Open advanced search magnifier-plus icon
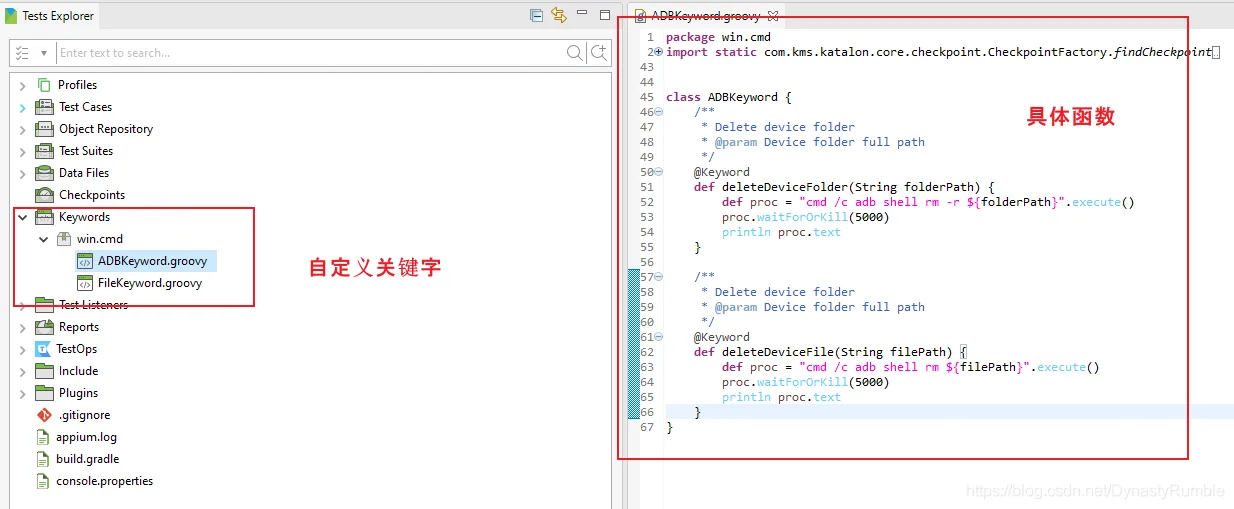The image size is (1234, 509). click(x=598, y=53)
